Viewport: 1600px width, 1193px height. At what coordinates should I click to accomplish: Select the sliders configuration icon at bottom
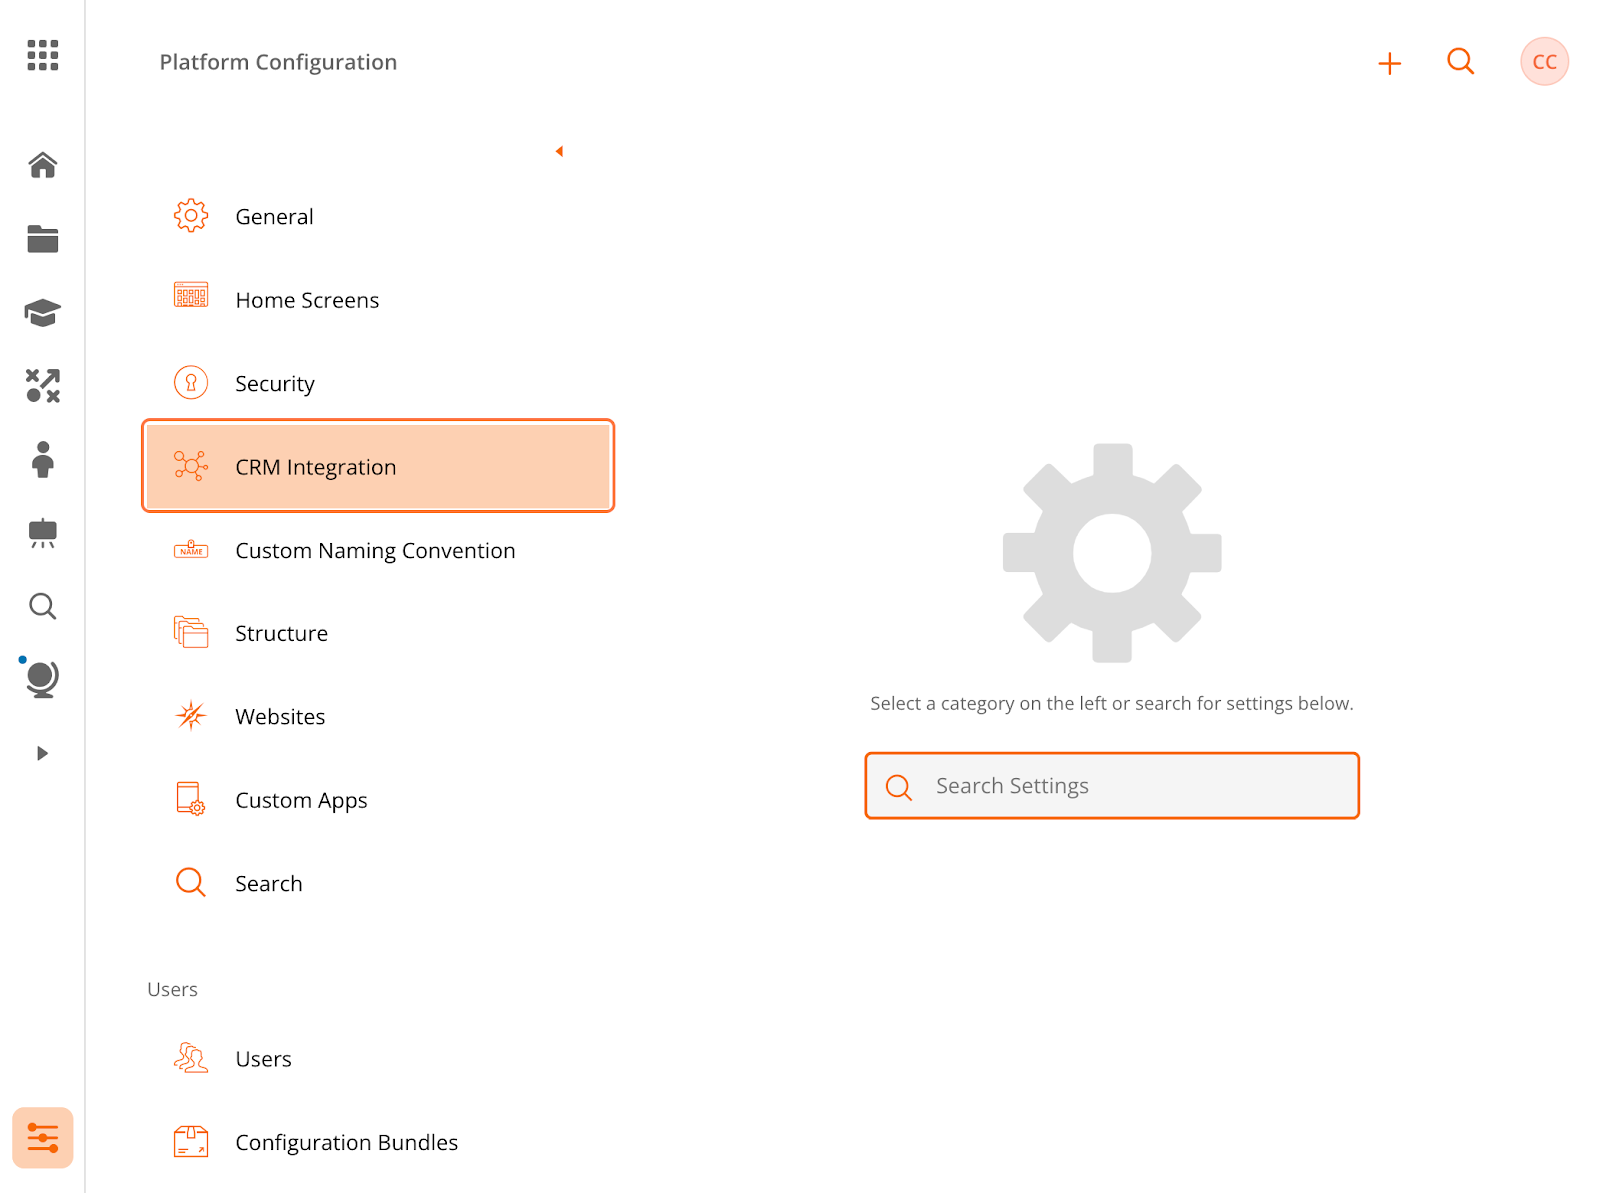click(43, 1138)
